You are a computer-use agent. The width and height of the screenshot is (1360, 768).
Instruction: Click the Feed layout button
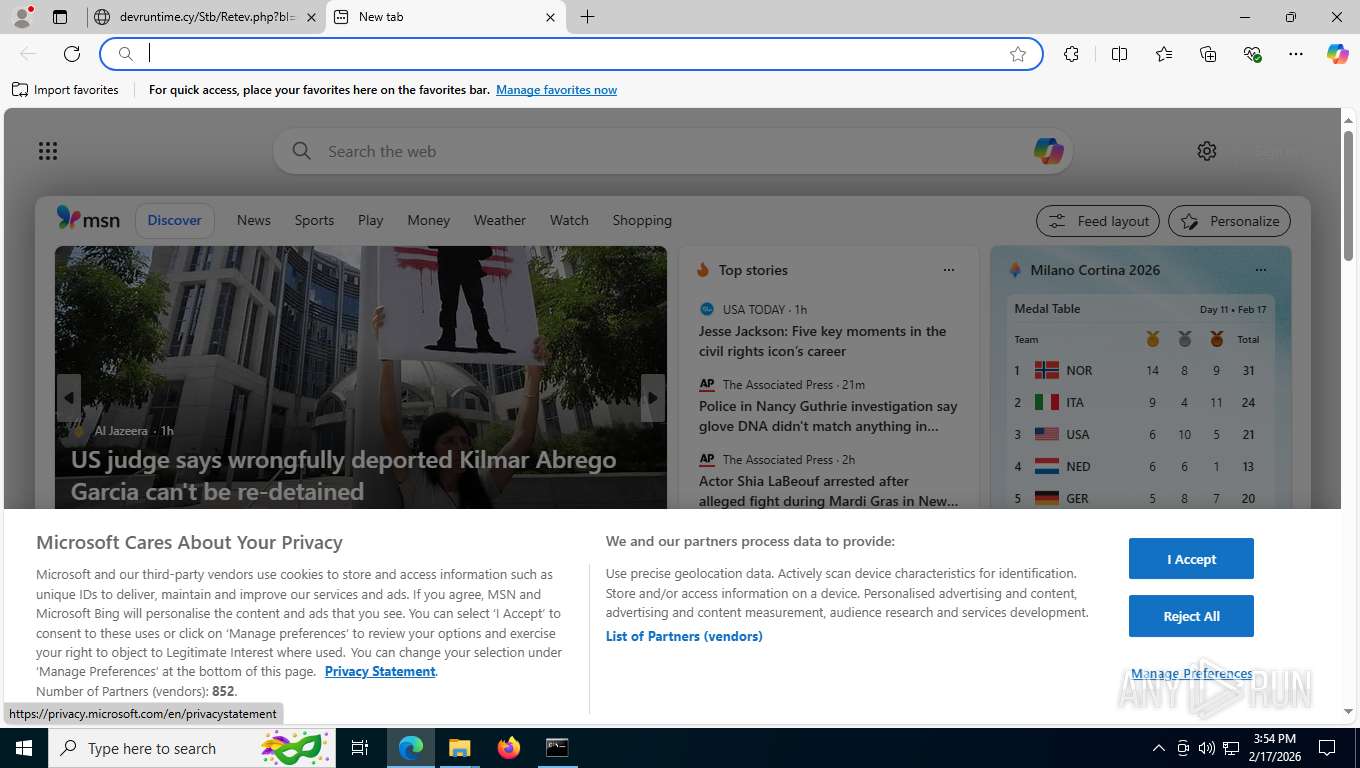pyautogui.click(x=1098, y=221)
